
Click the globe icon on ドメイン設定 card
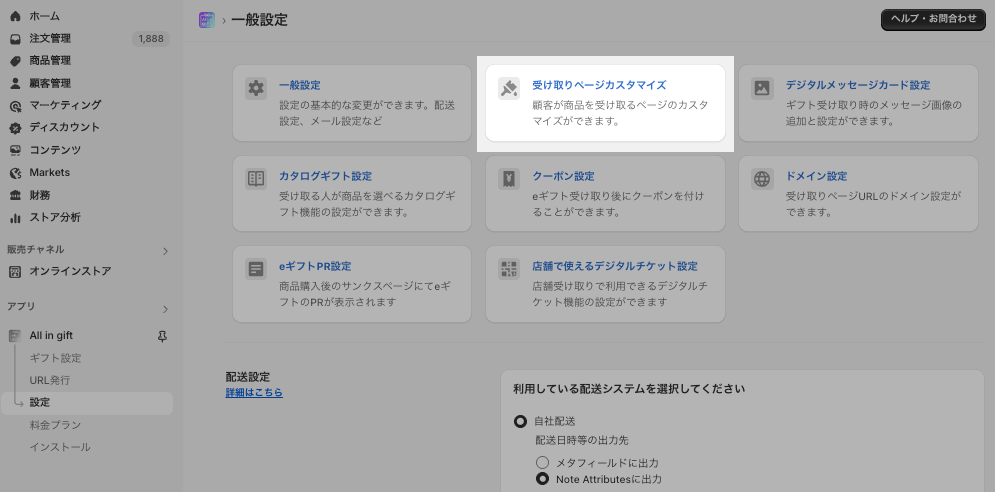click(763, 179)
